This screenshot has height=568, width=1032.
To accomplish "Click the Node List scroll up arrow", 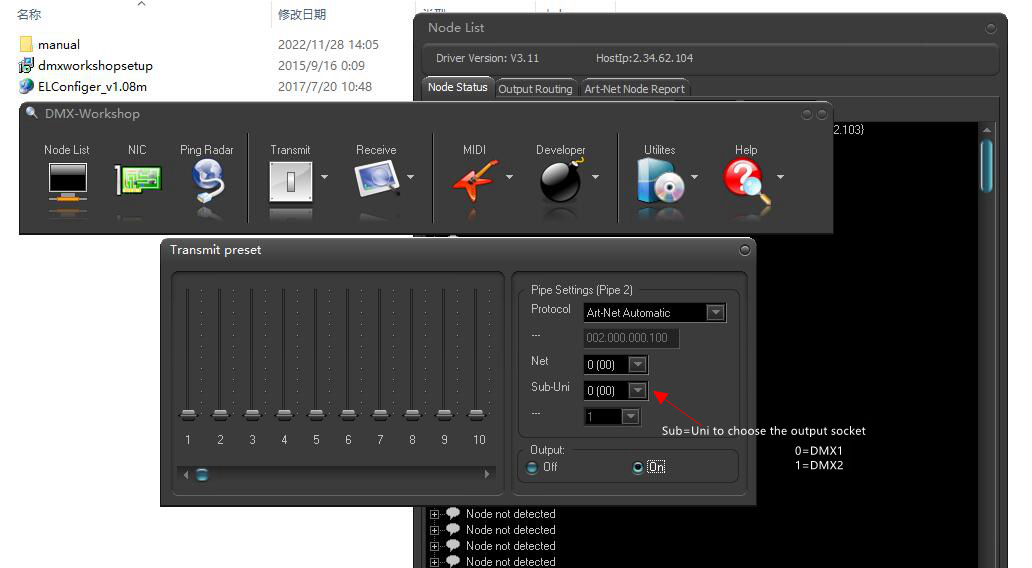I will 986,130.
